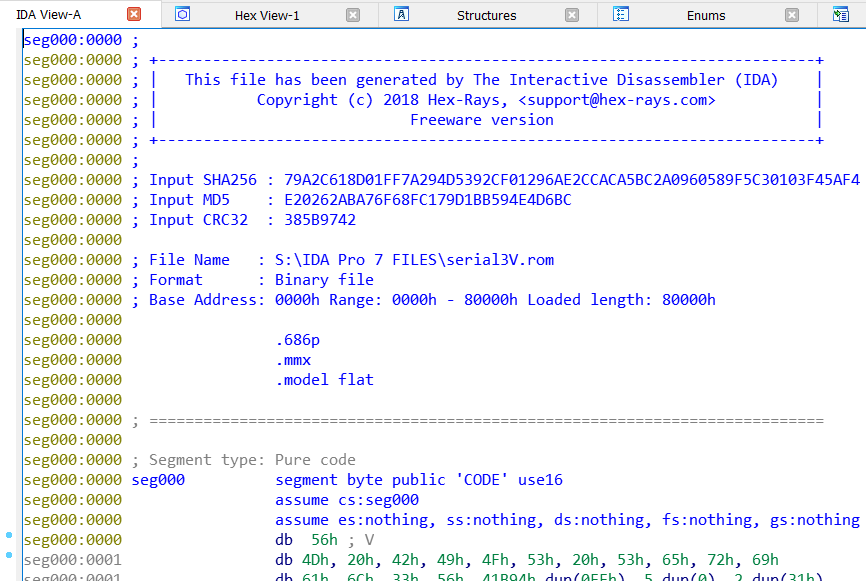
Task: Click the SHA256 hash value
Action: 572,180
